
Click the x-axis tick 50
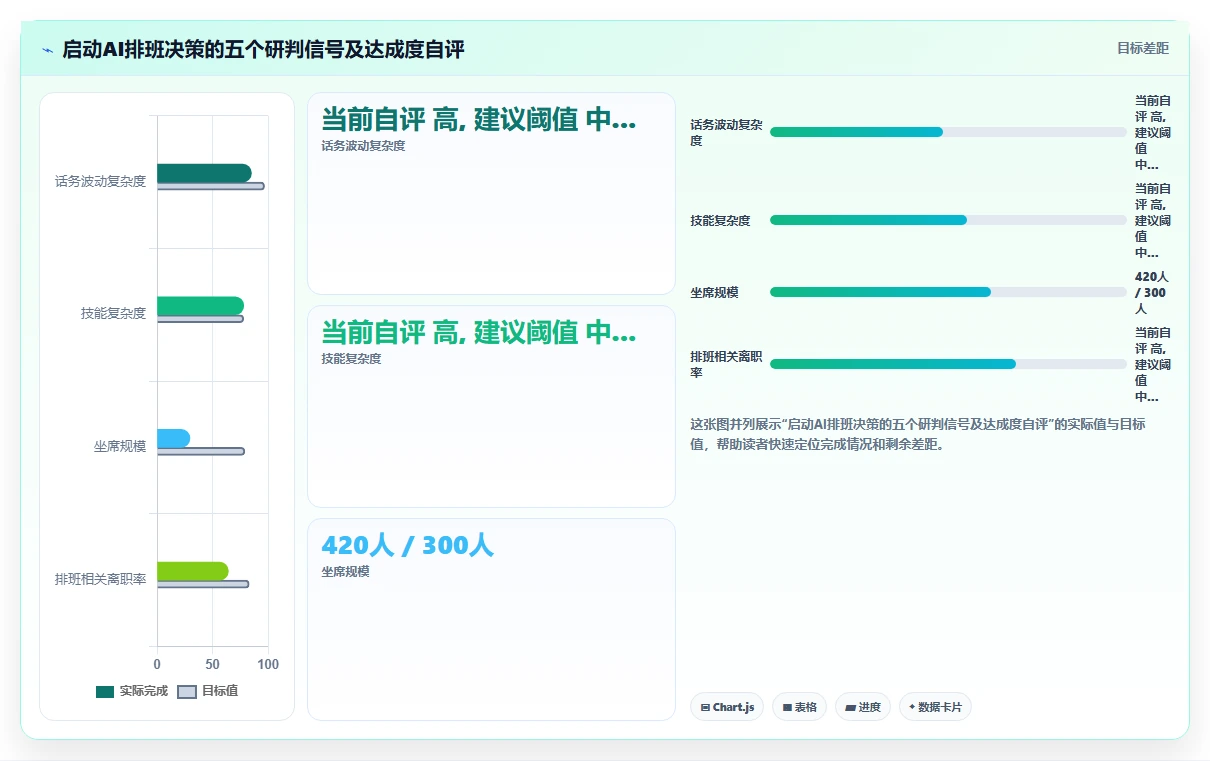212,664
